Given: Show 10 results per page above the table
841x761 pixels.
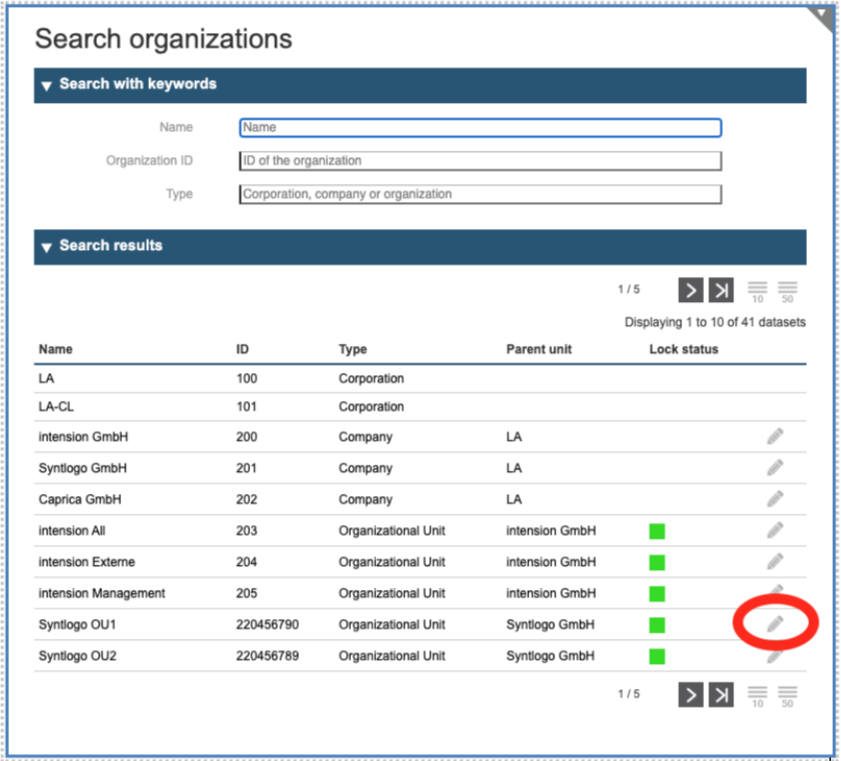Looking at the screenshot, I should pos(757,291).
